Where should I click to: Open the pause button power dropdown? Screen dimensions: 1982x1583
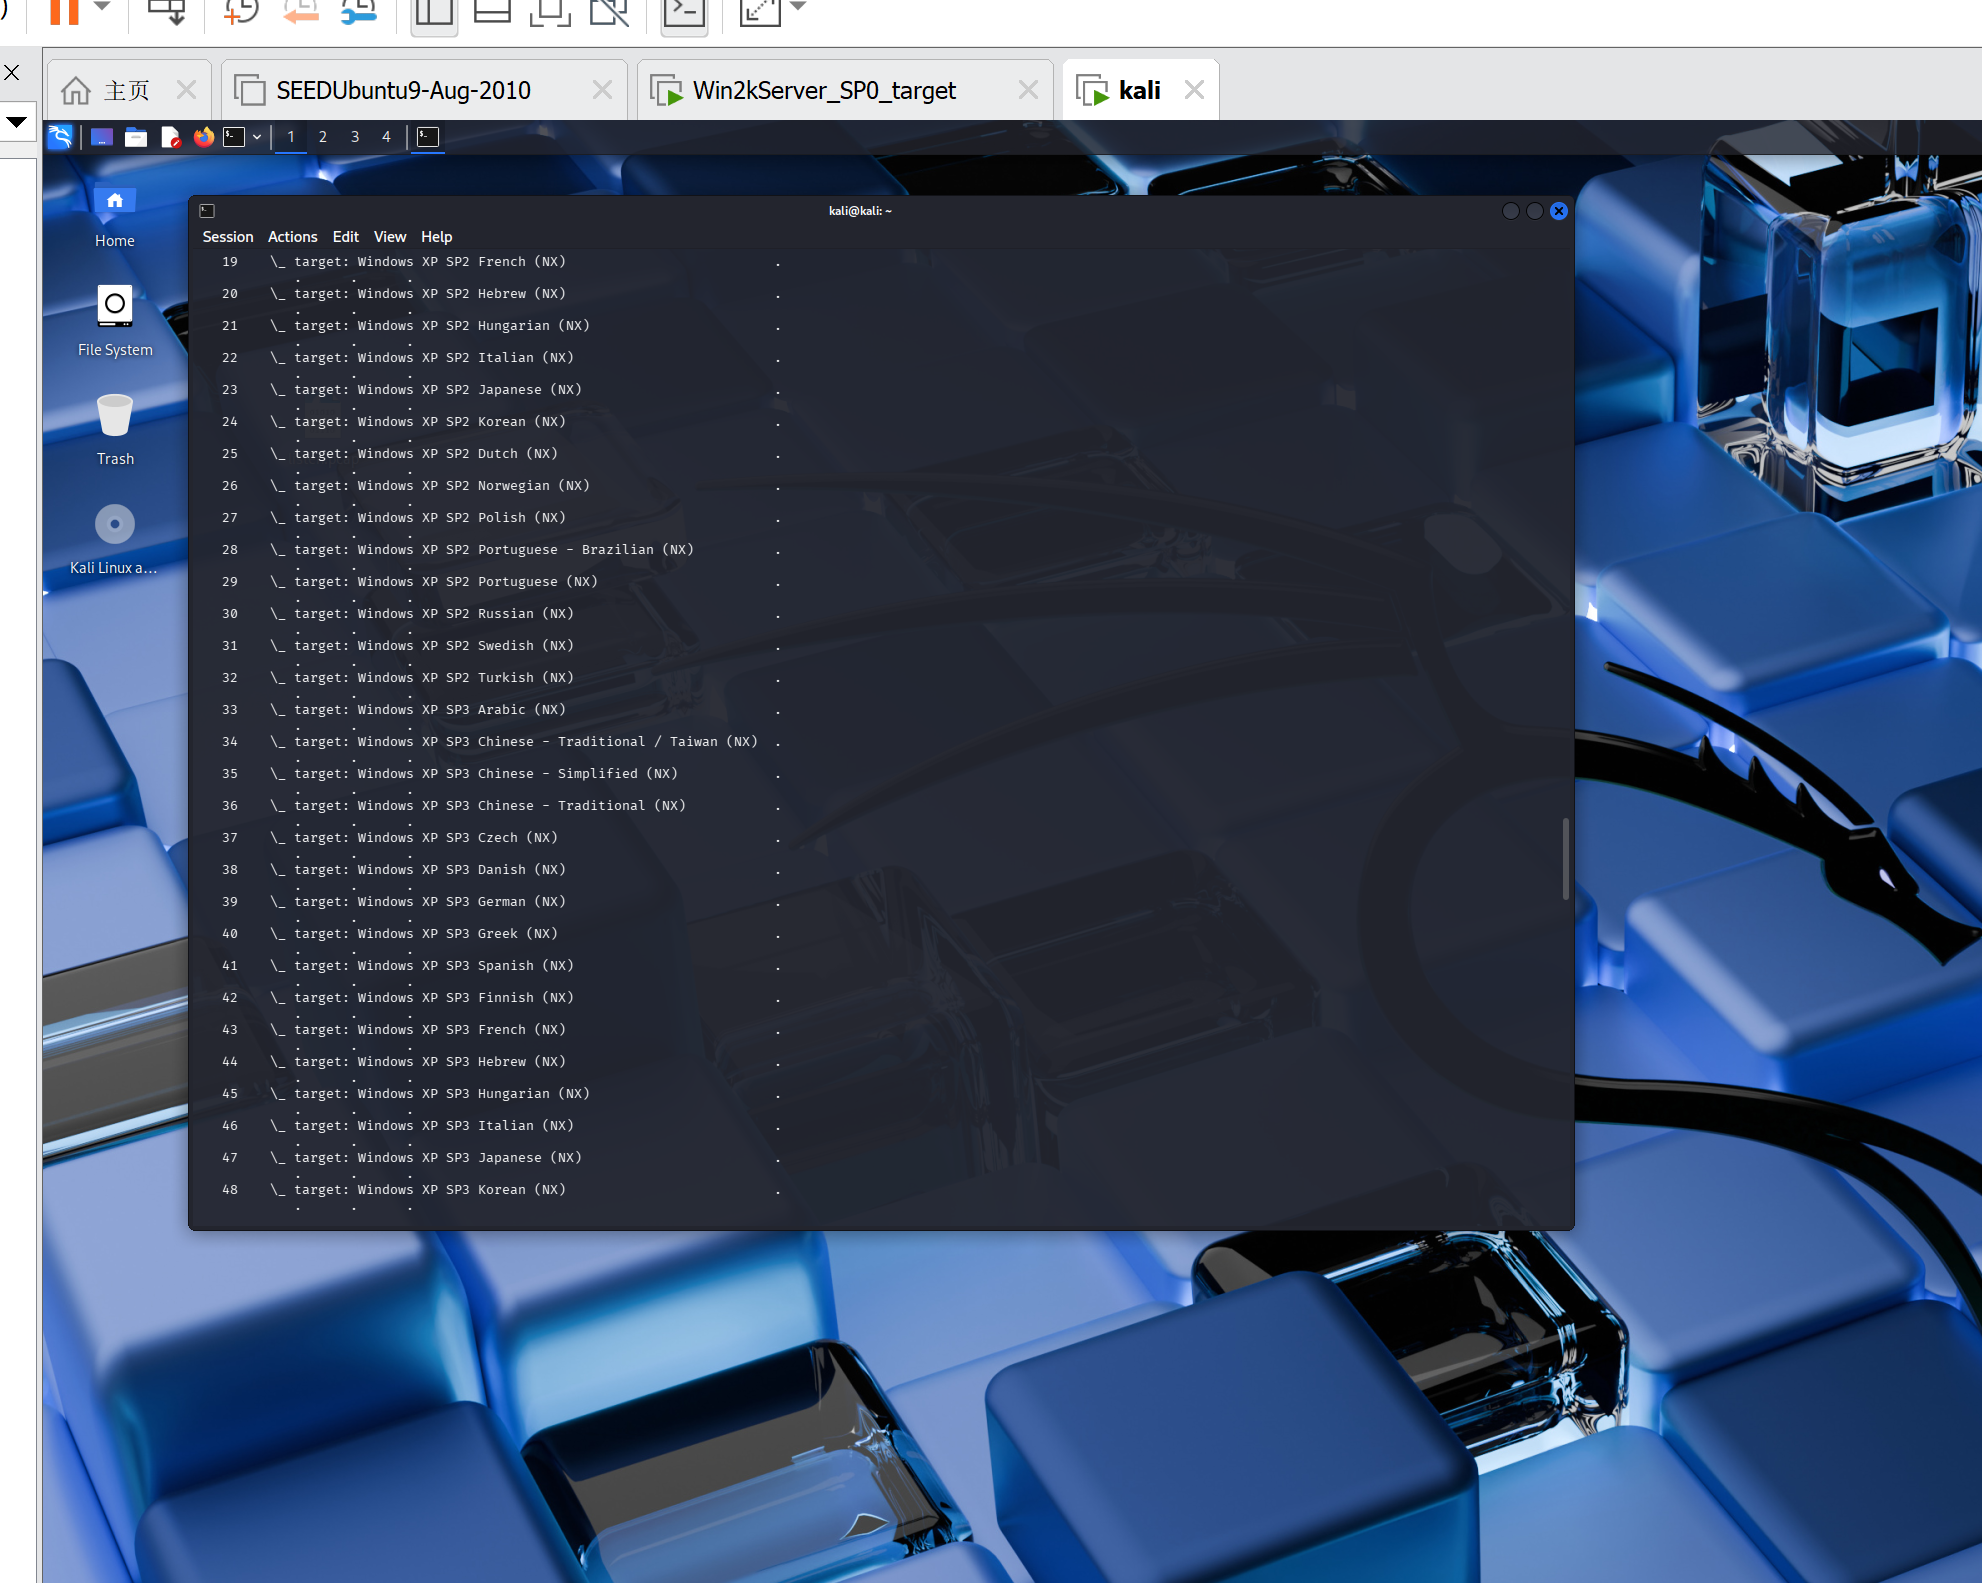pos(101,6)
